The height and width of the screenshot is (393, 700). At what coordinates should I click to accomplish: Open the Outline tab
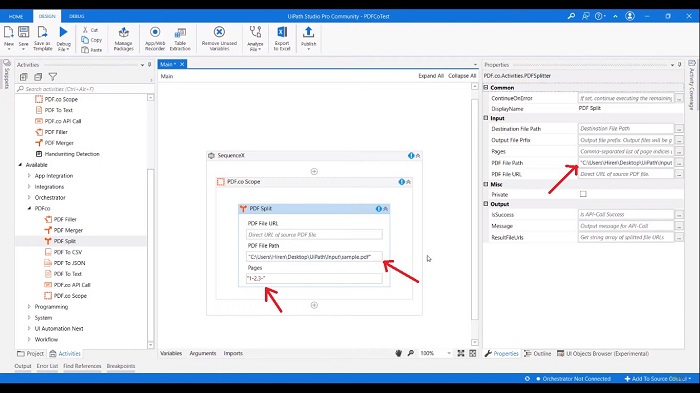[x=538, y=354]
